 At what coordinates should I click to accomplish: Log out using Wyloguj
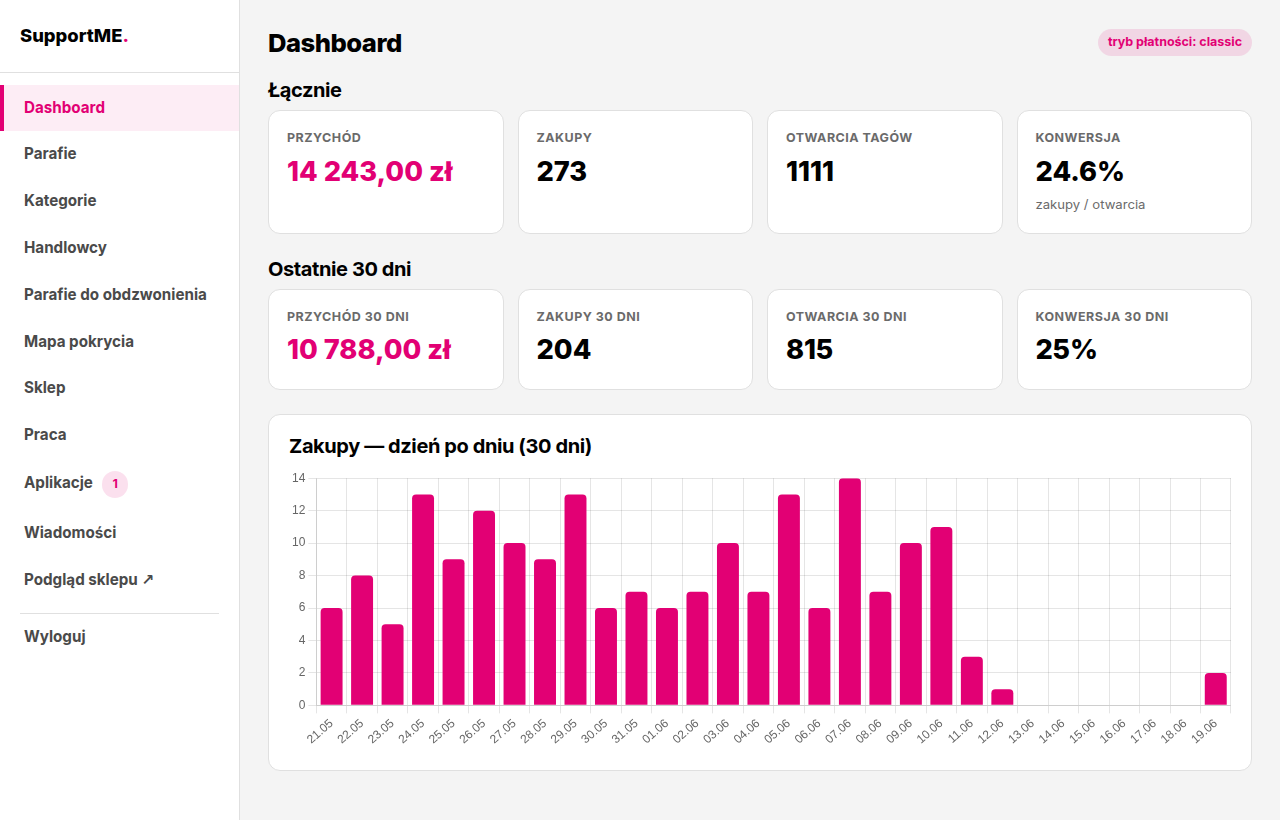[x=120, y=637]
